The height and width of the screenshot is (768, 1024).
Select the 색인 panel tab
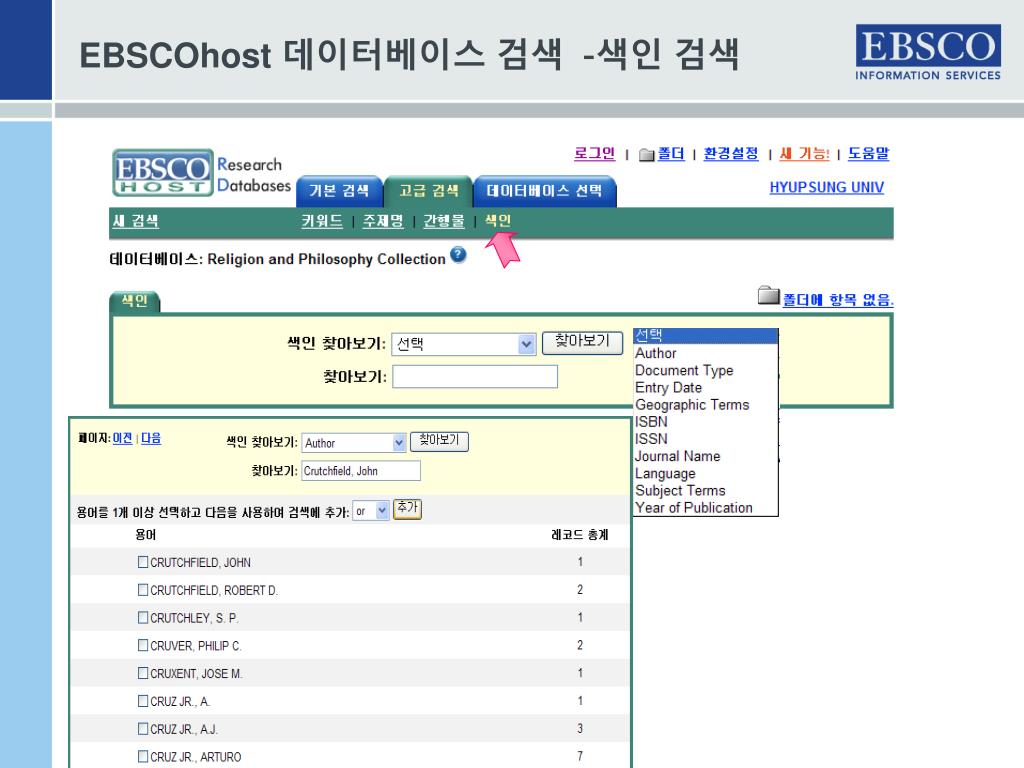135,302
